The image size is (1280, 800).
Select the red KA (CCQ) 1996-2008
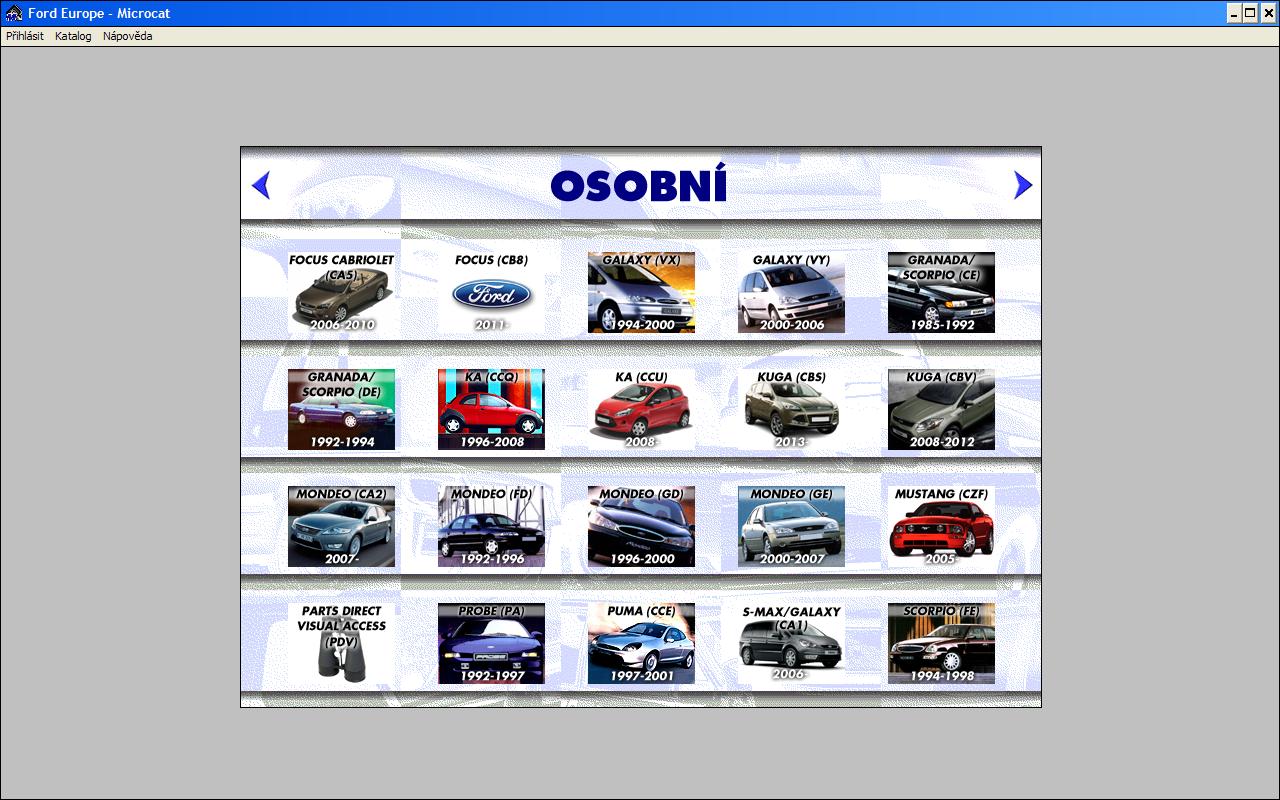point(491,409)
